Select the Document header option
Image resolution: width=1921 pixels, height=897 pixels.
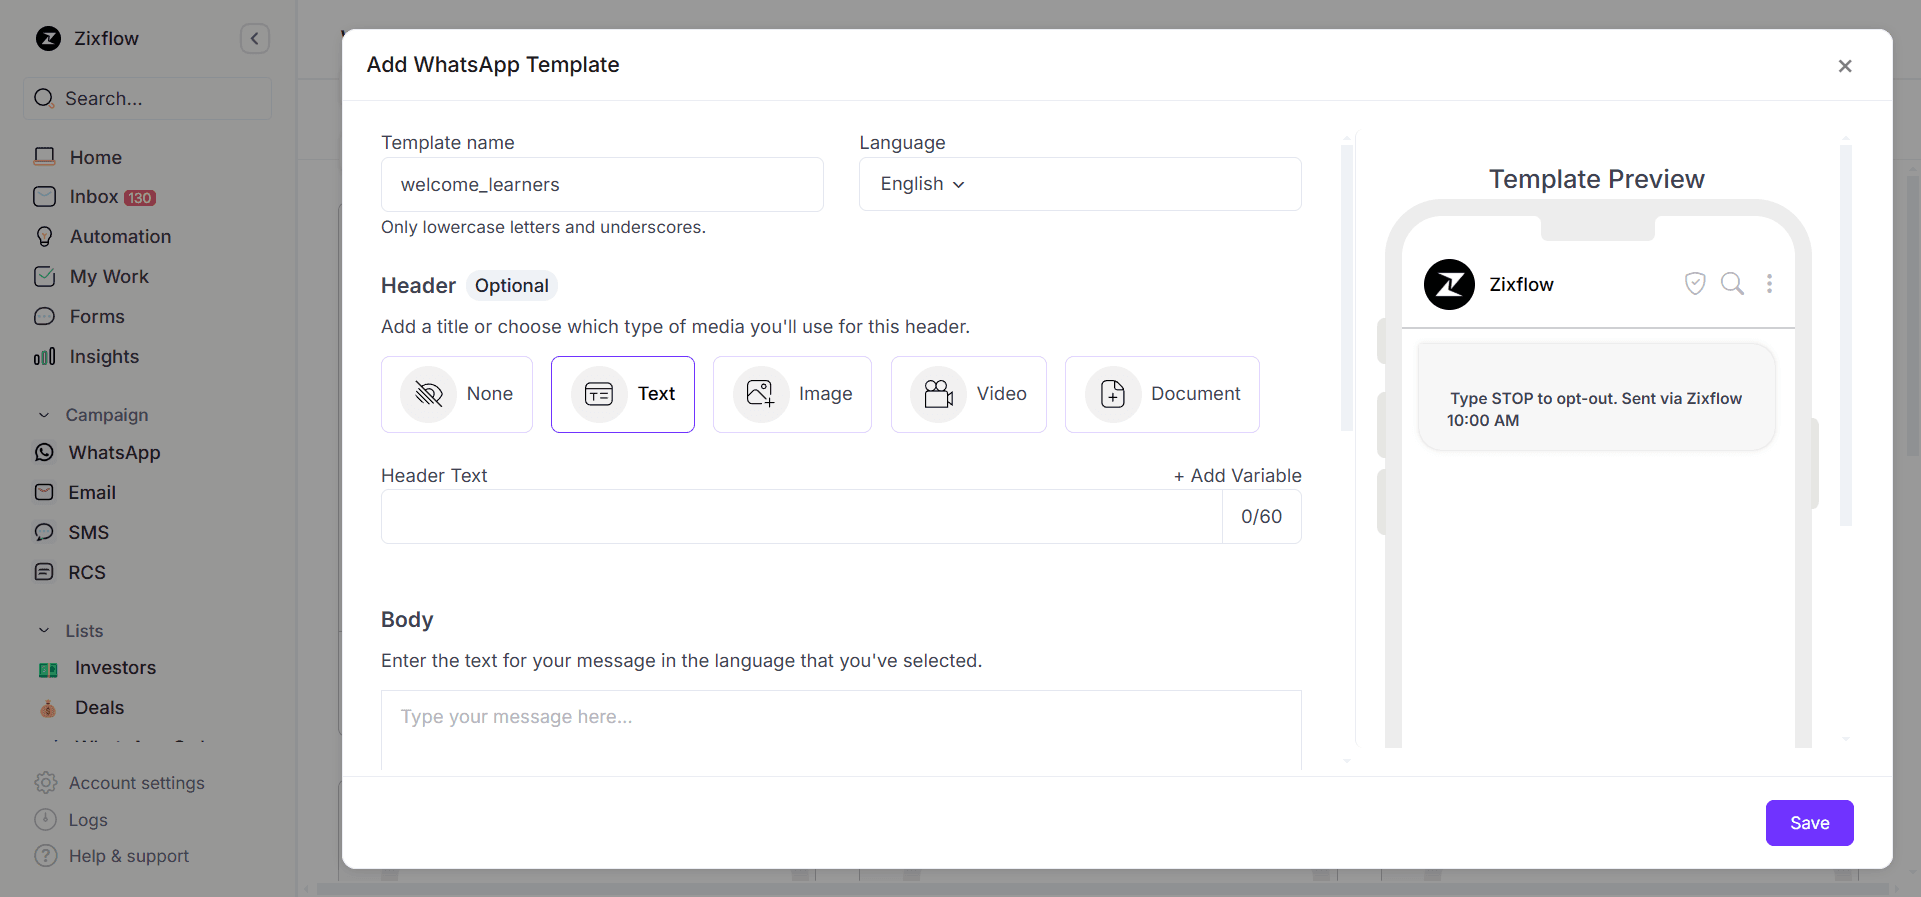1162,394
